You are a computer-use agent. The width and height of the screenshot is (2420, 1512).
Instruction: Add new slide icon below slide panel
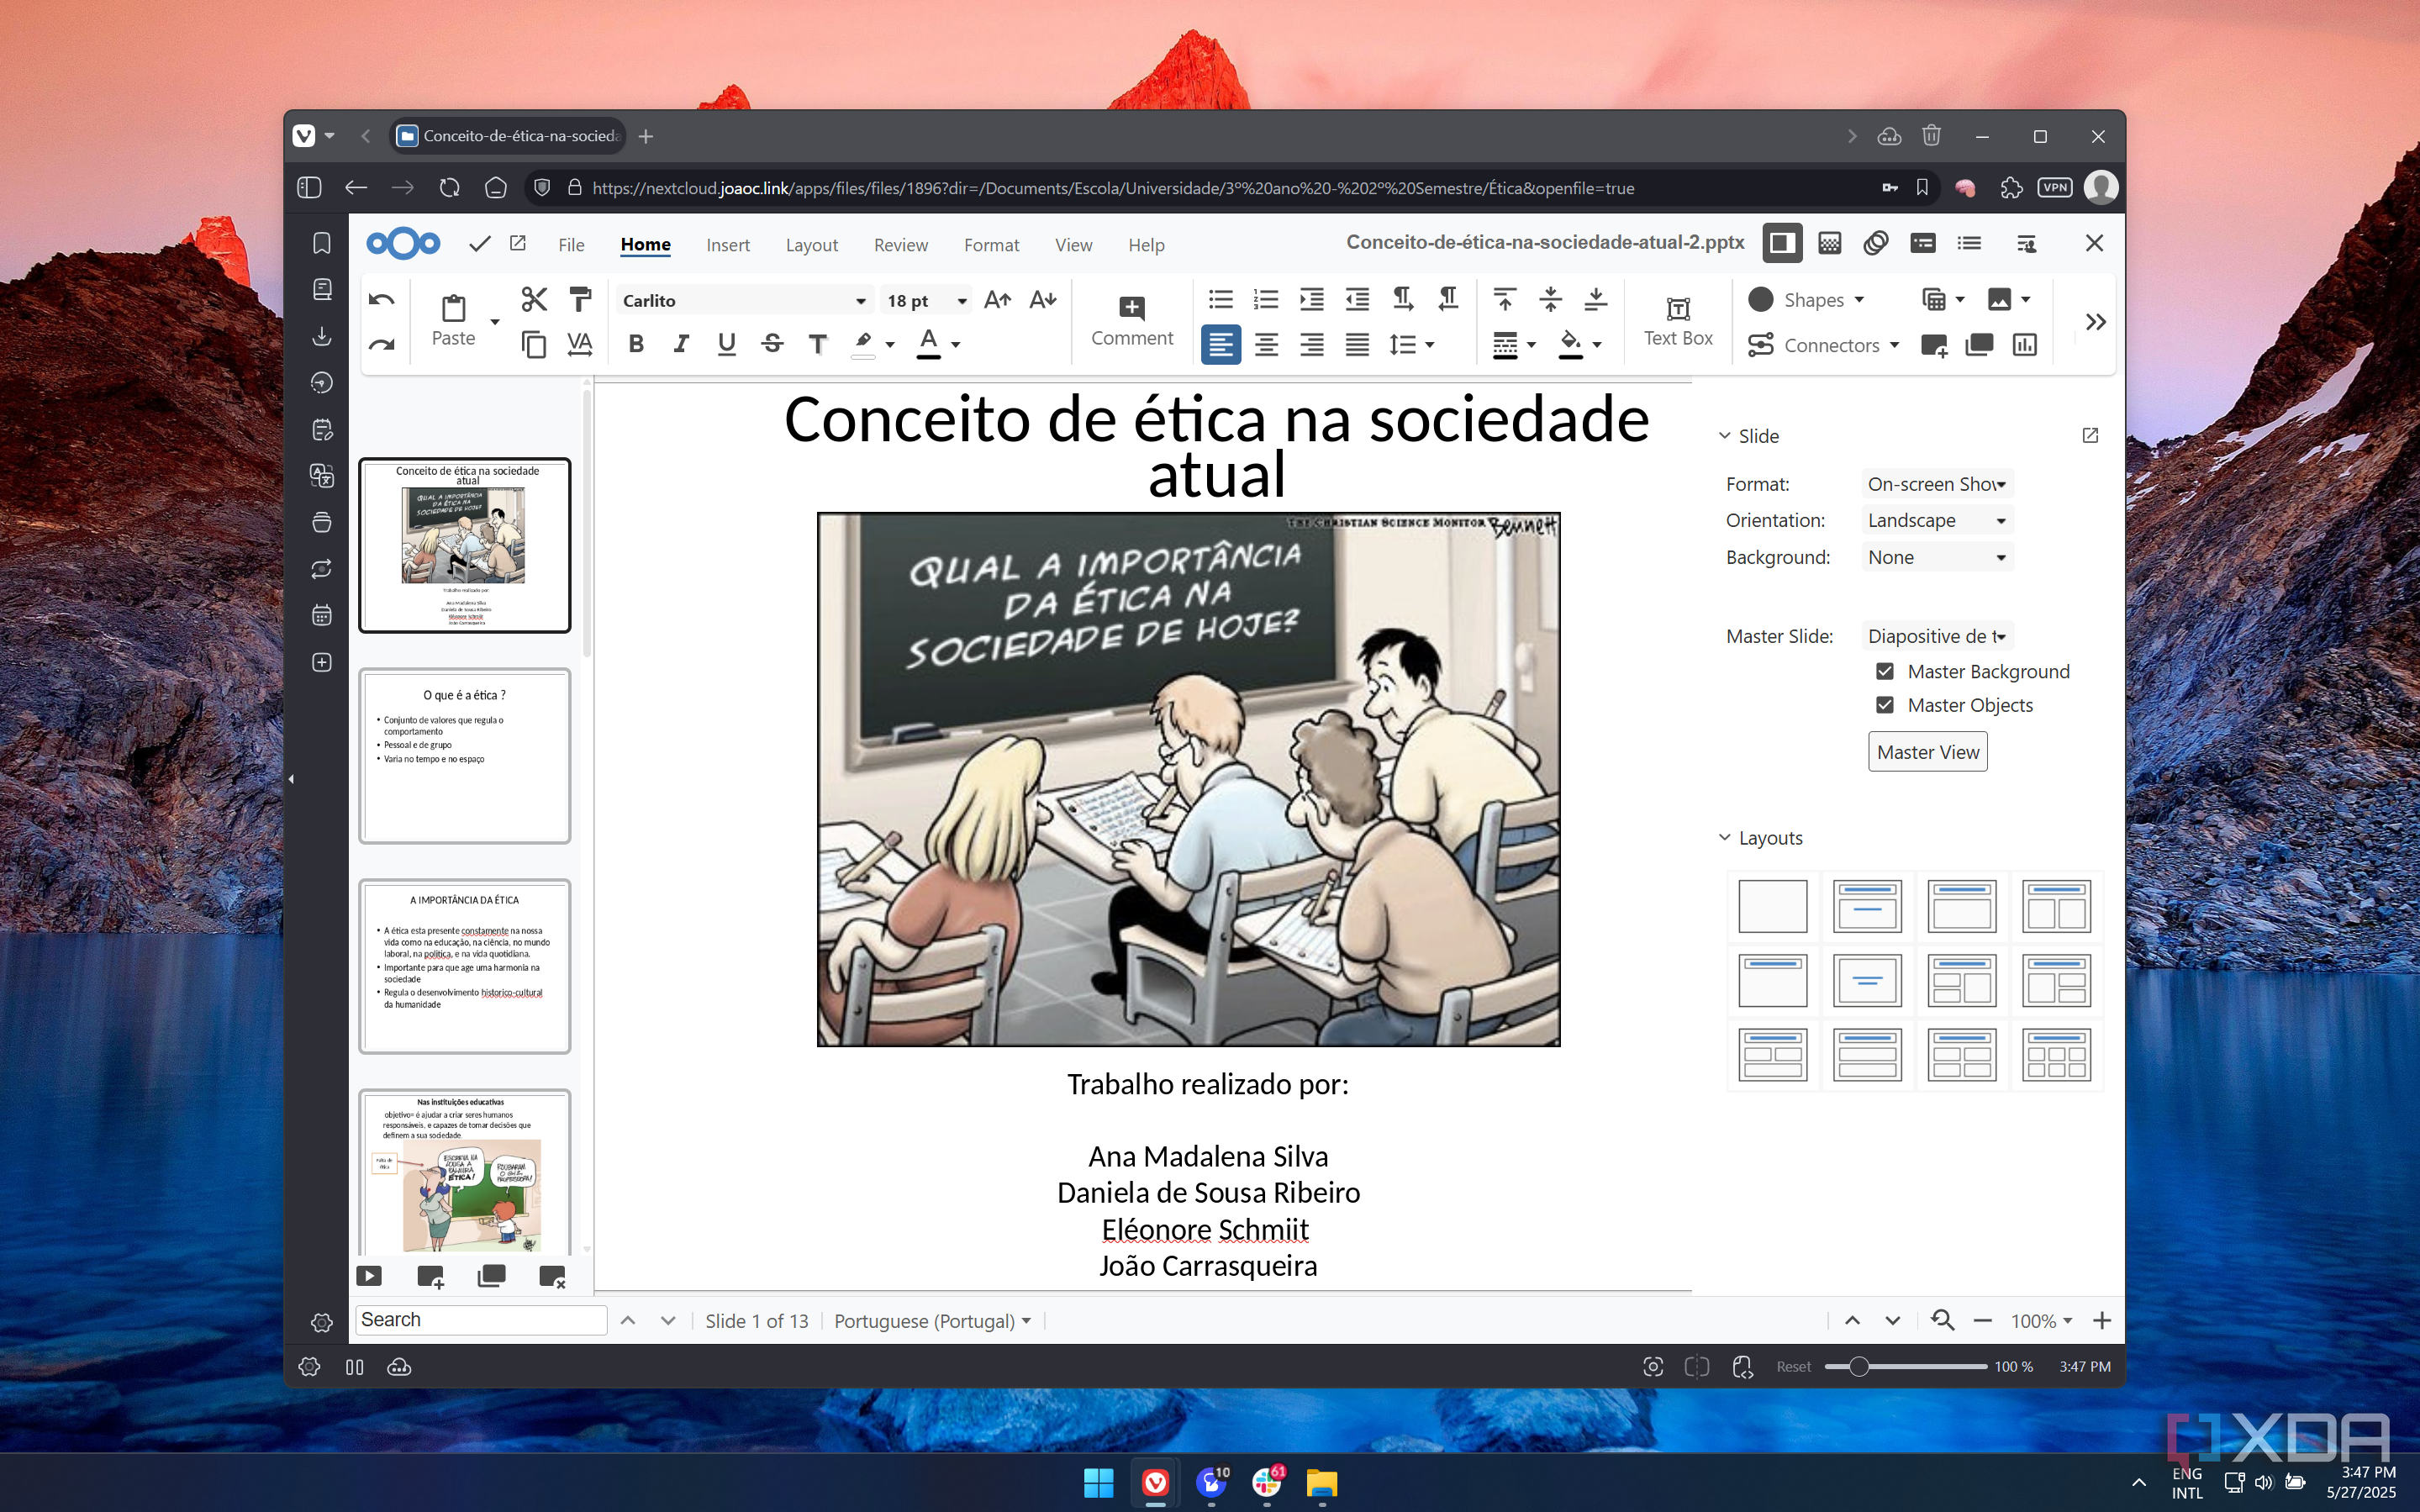430,1276
